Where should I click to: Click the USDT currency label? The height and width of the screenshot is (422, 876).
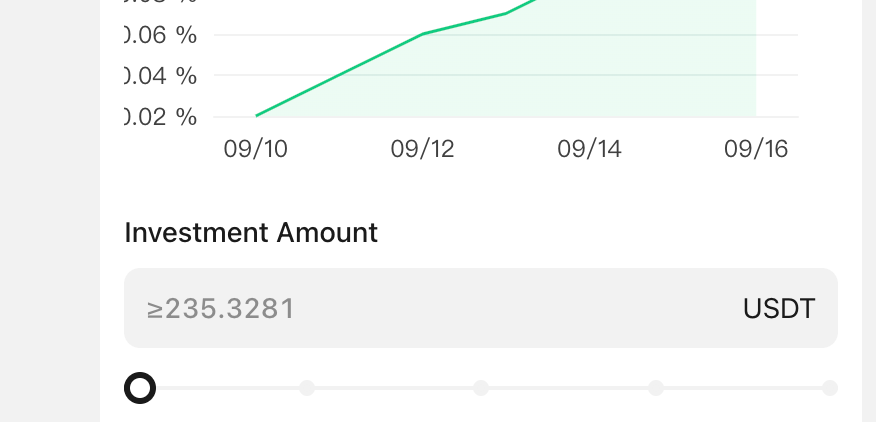[x=779, y=309]
